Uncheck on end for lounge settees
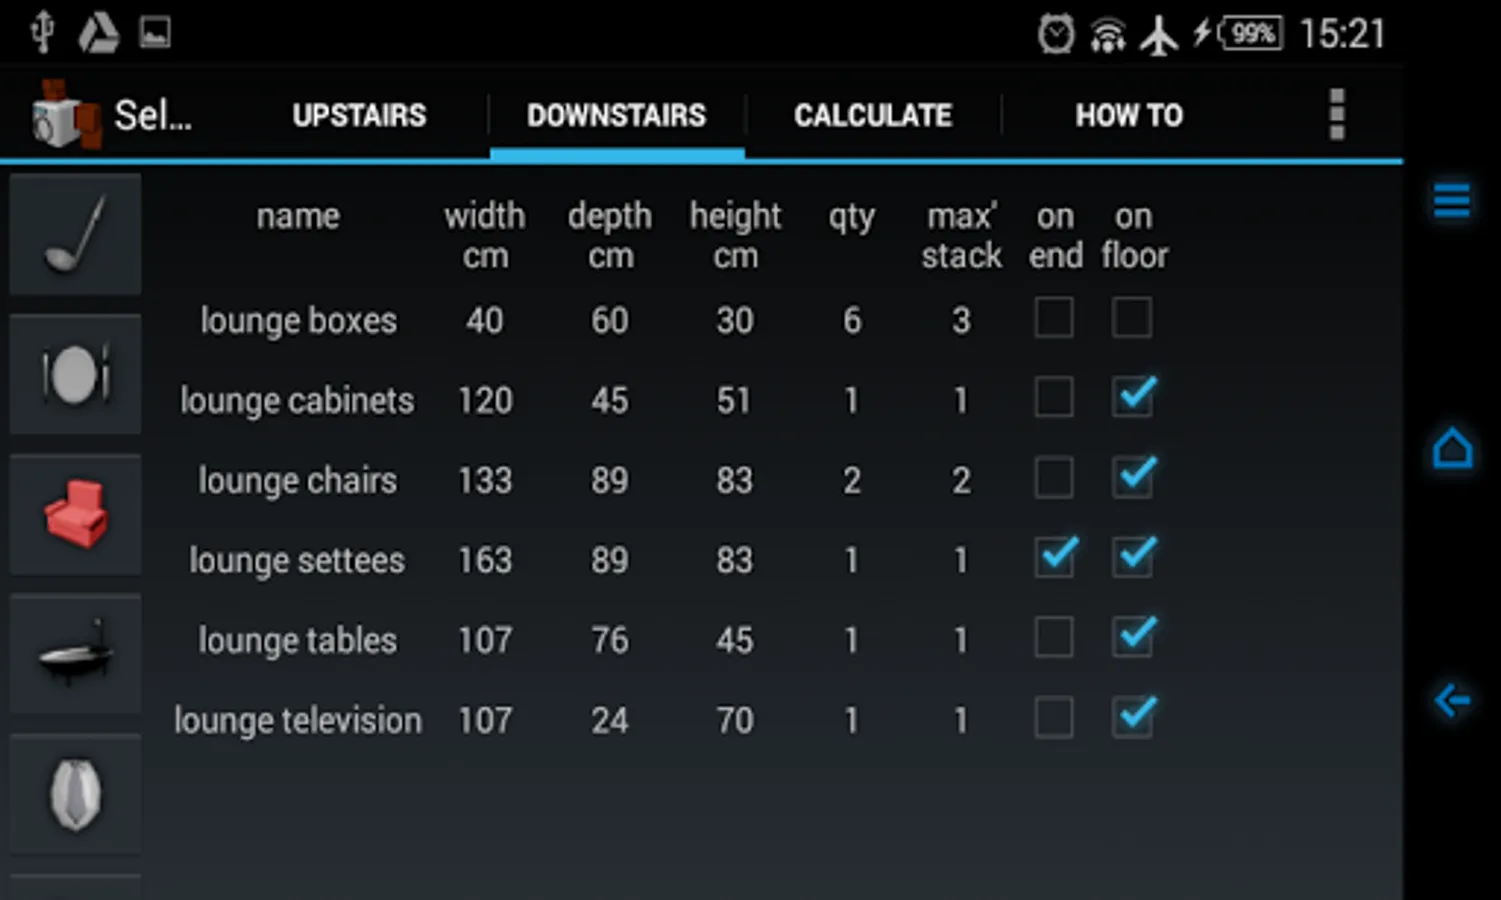The height and width of the screenshot is (900, 1501). pos(1055,558)
